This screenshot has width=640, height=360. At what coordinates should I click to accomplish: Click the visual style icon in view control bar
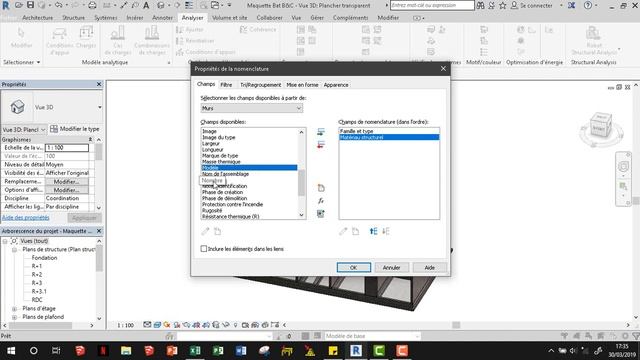[x=157, y=325]
